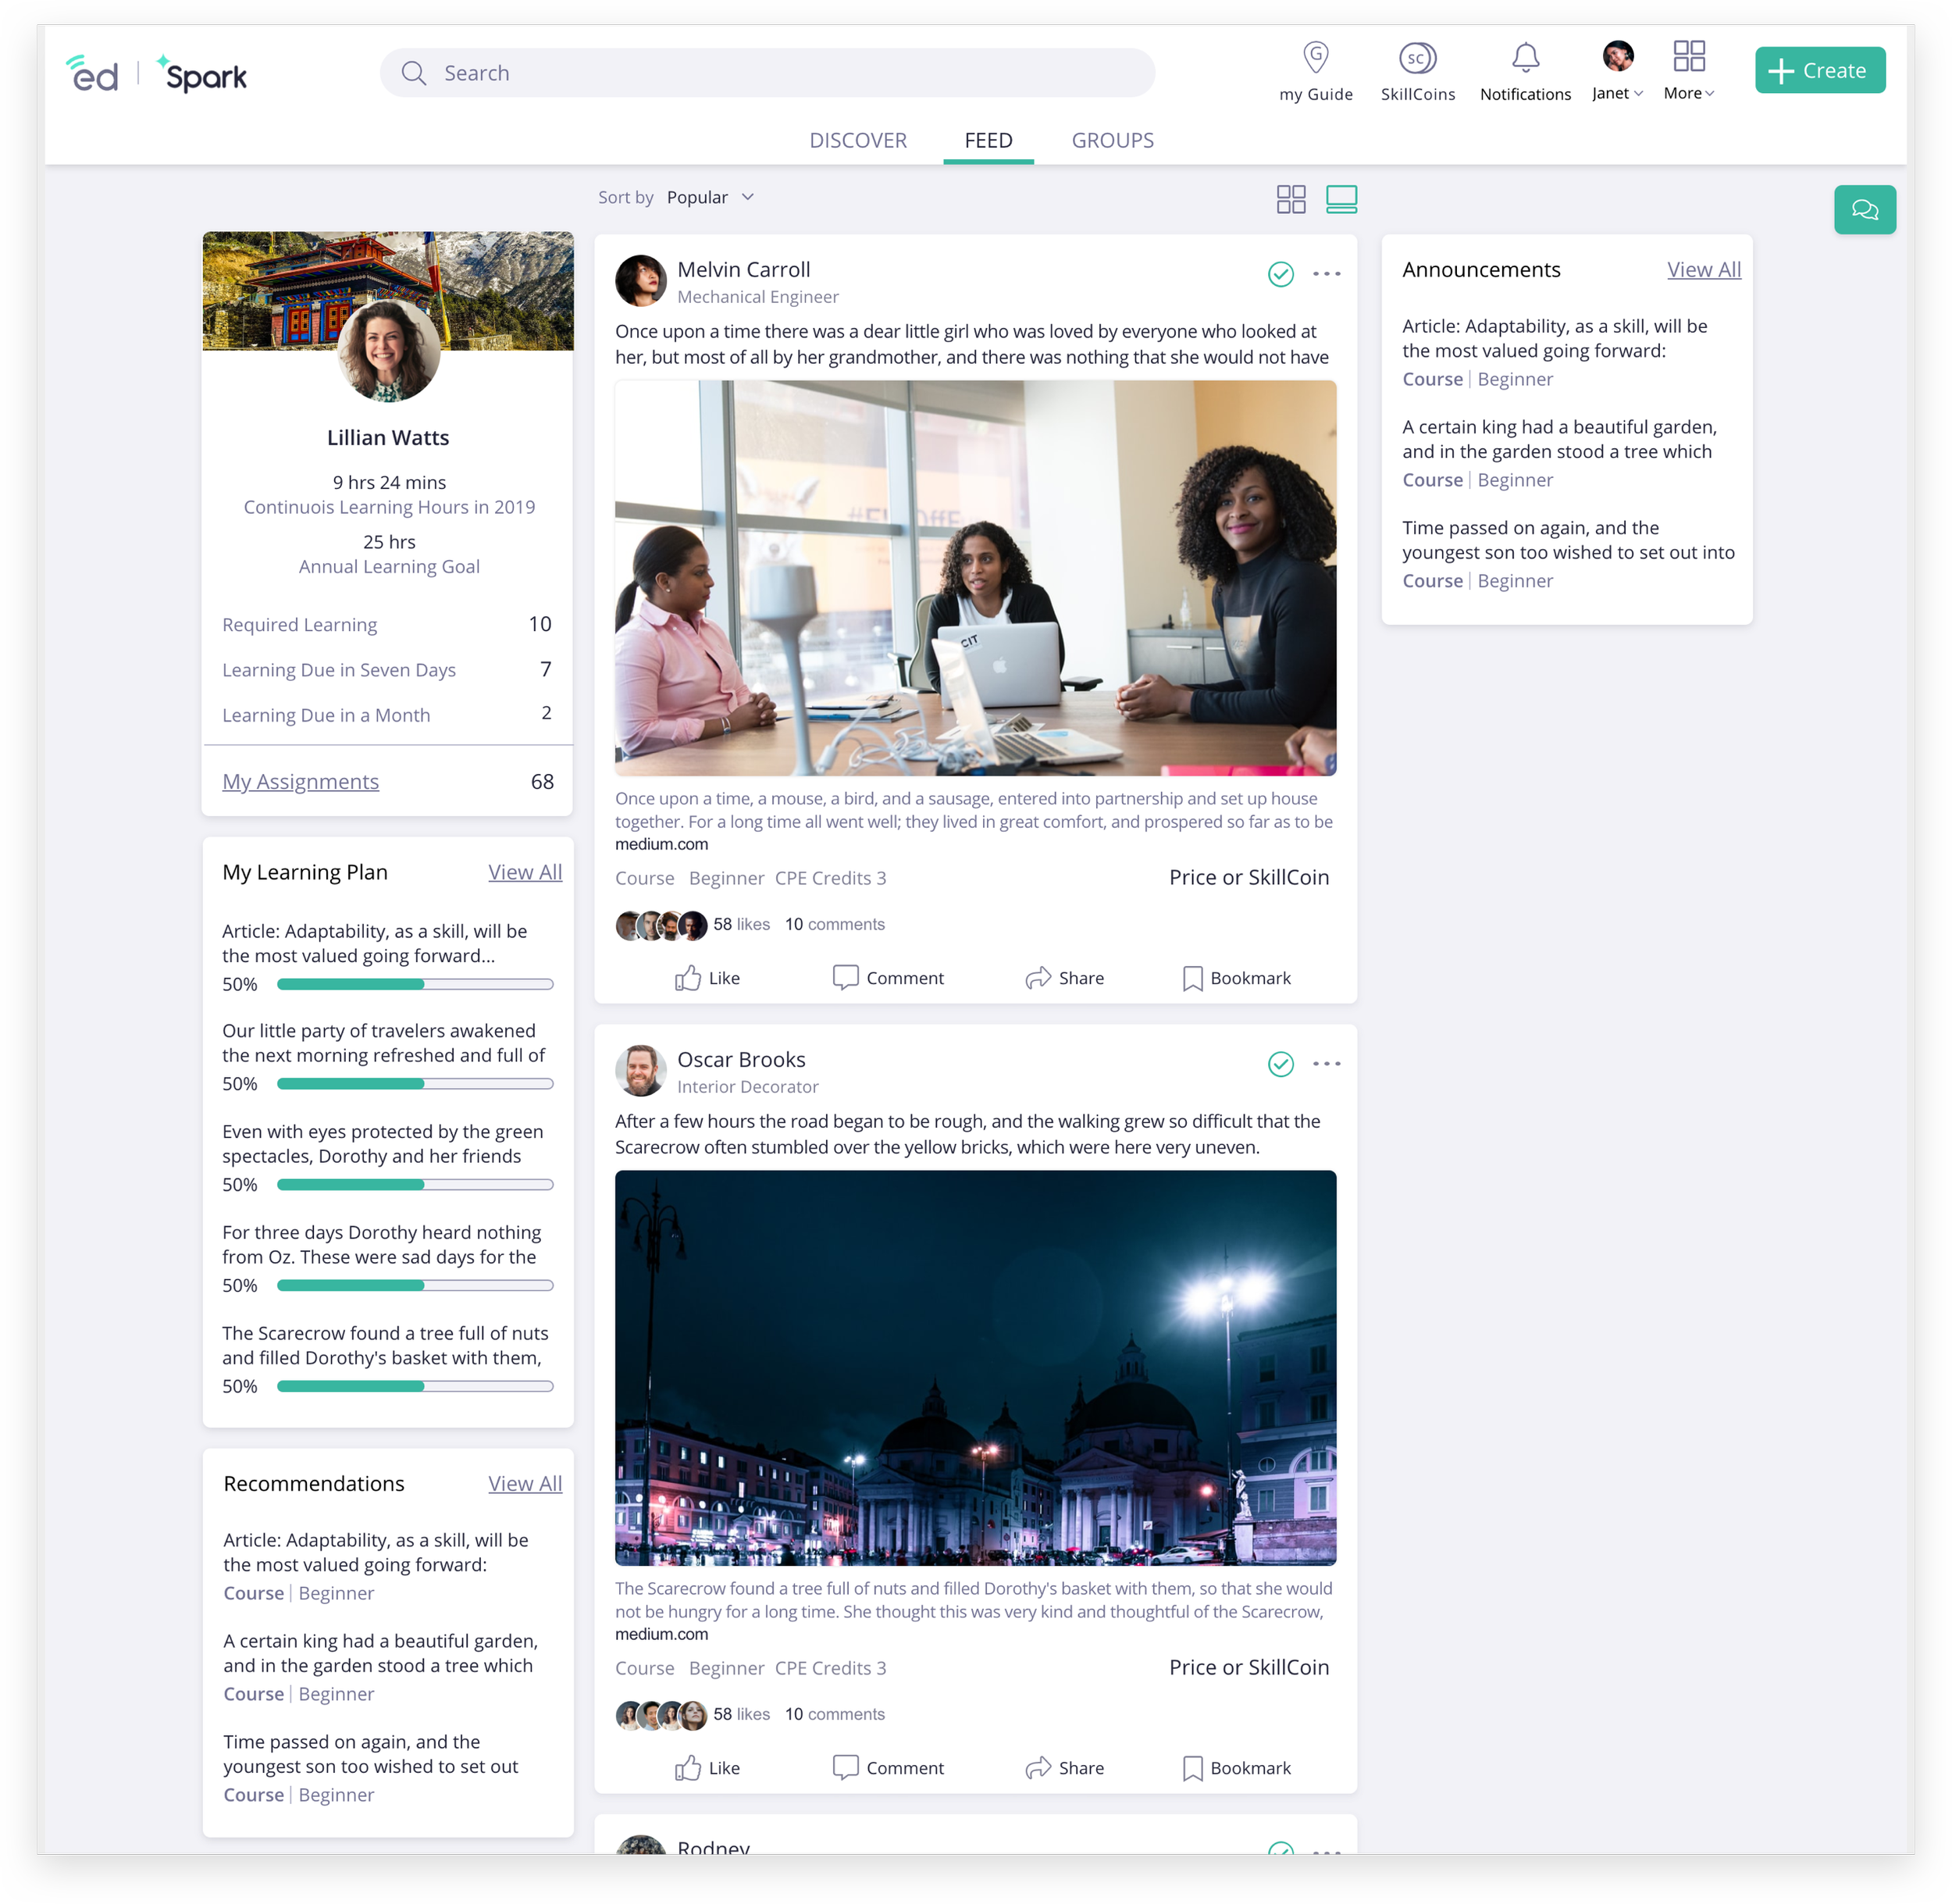Open the chat bubble floating button
1952x1904 pixels.
pyautogui.click(x=1864, y=210)
